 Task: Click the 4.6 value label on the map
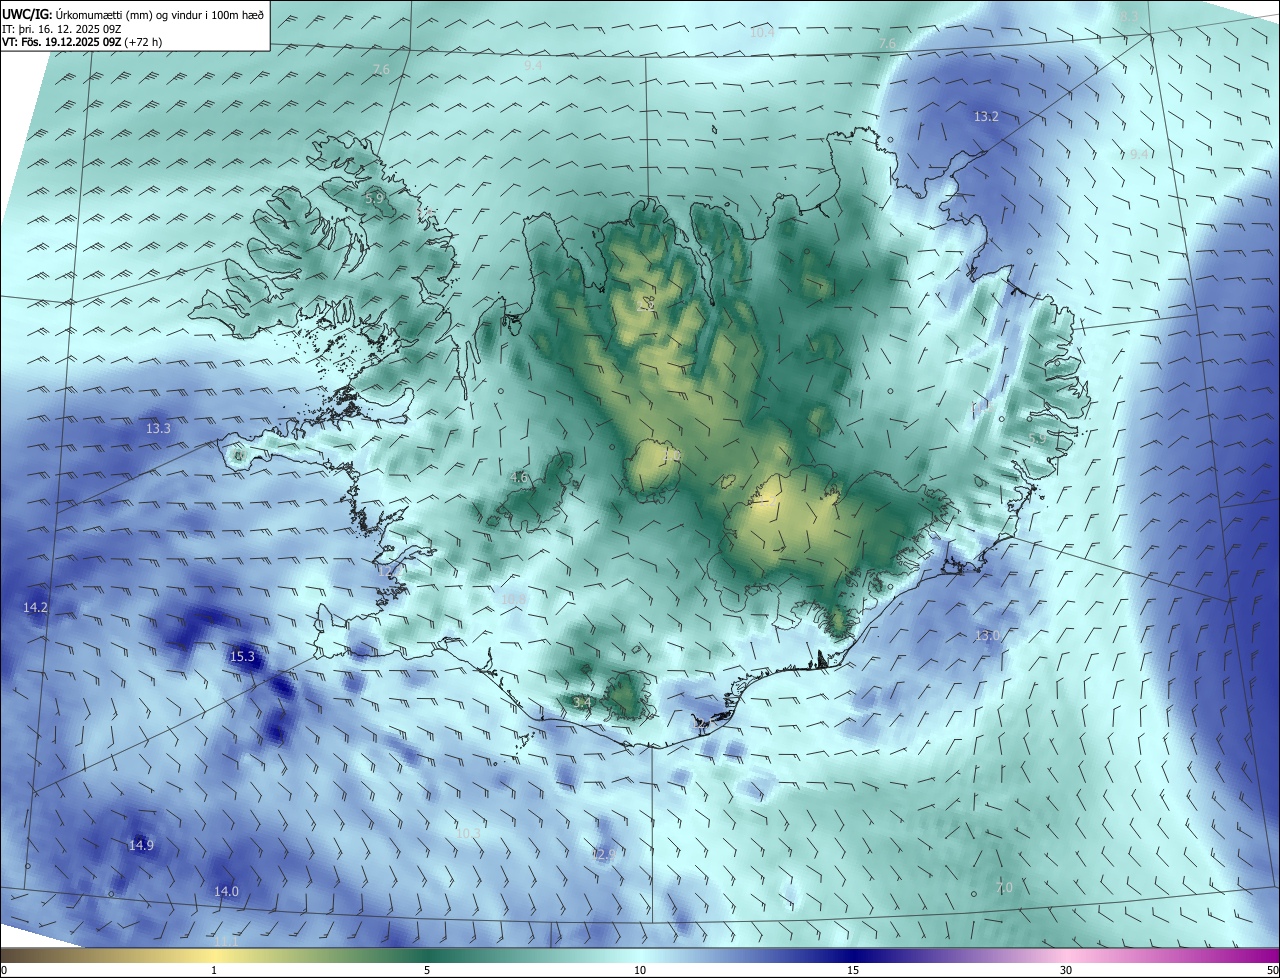(519, 478)
